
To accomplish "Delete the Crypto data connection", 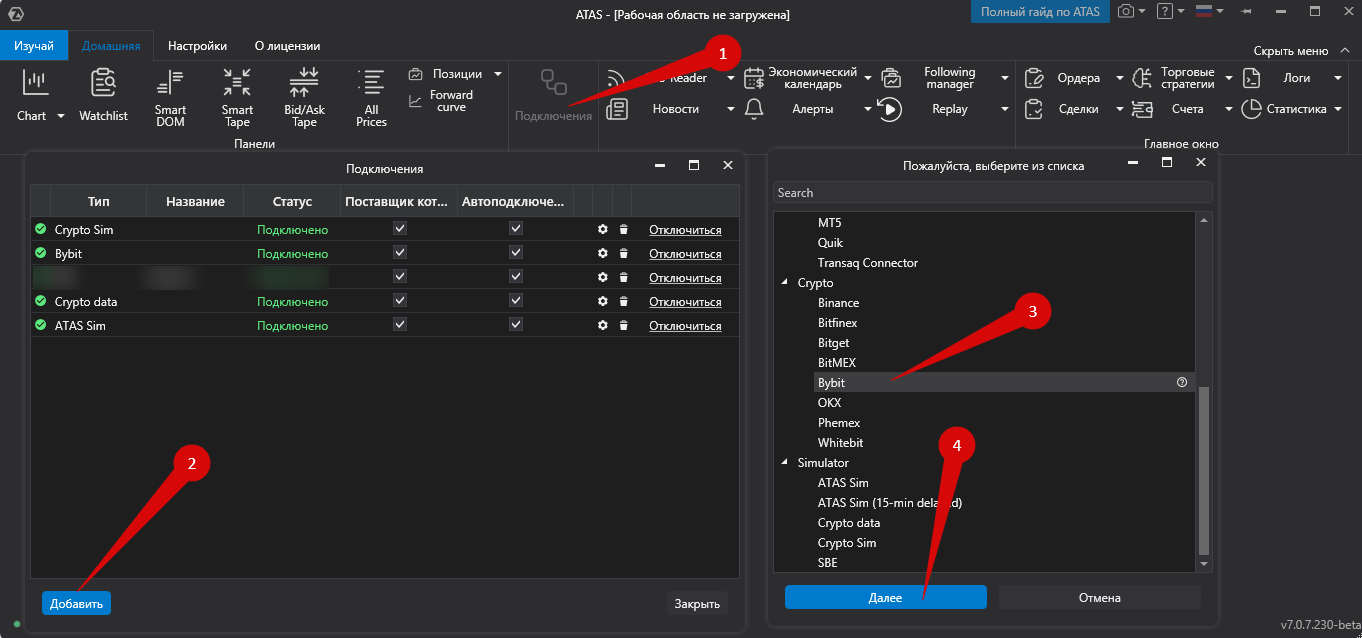I will 623,302.
